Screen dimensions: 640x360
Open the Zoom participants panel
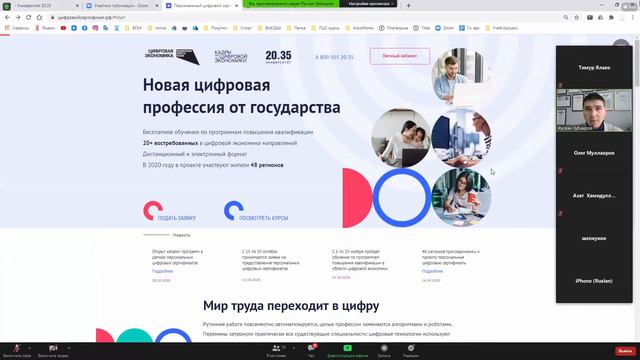[x=276, y=350]
